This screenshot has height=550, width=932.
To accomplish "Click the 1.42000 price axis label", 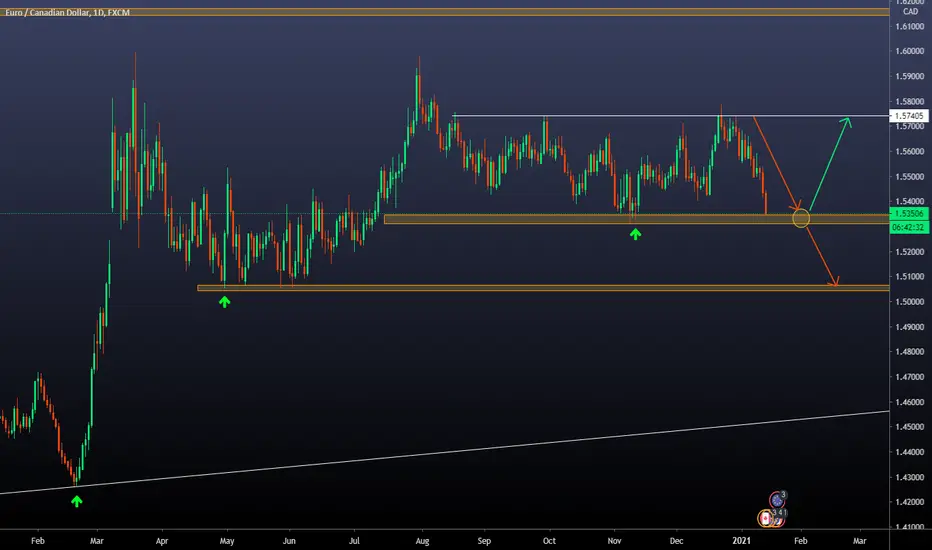I will (x=909, y=502).
